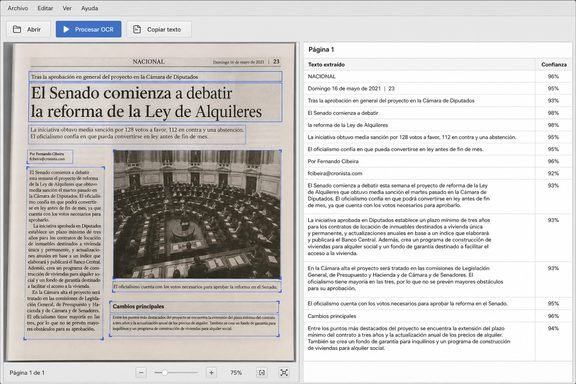Image resolution: width=576 pixels, height=384 pixels.
Task: Click the headline text box in the scan
Action: 155,102
